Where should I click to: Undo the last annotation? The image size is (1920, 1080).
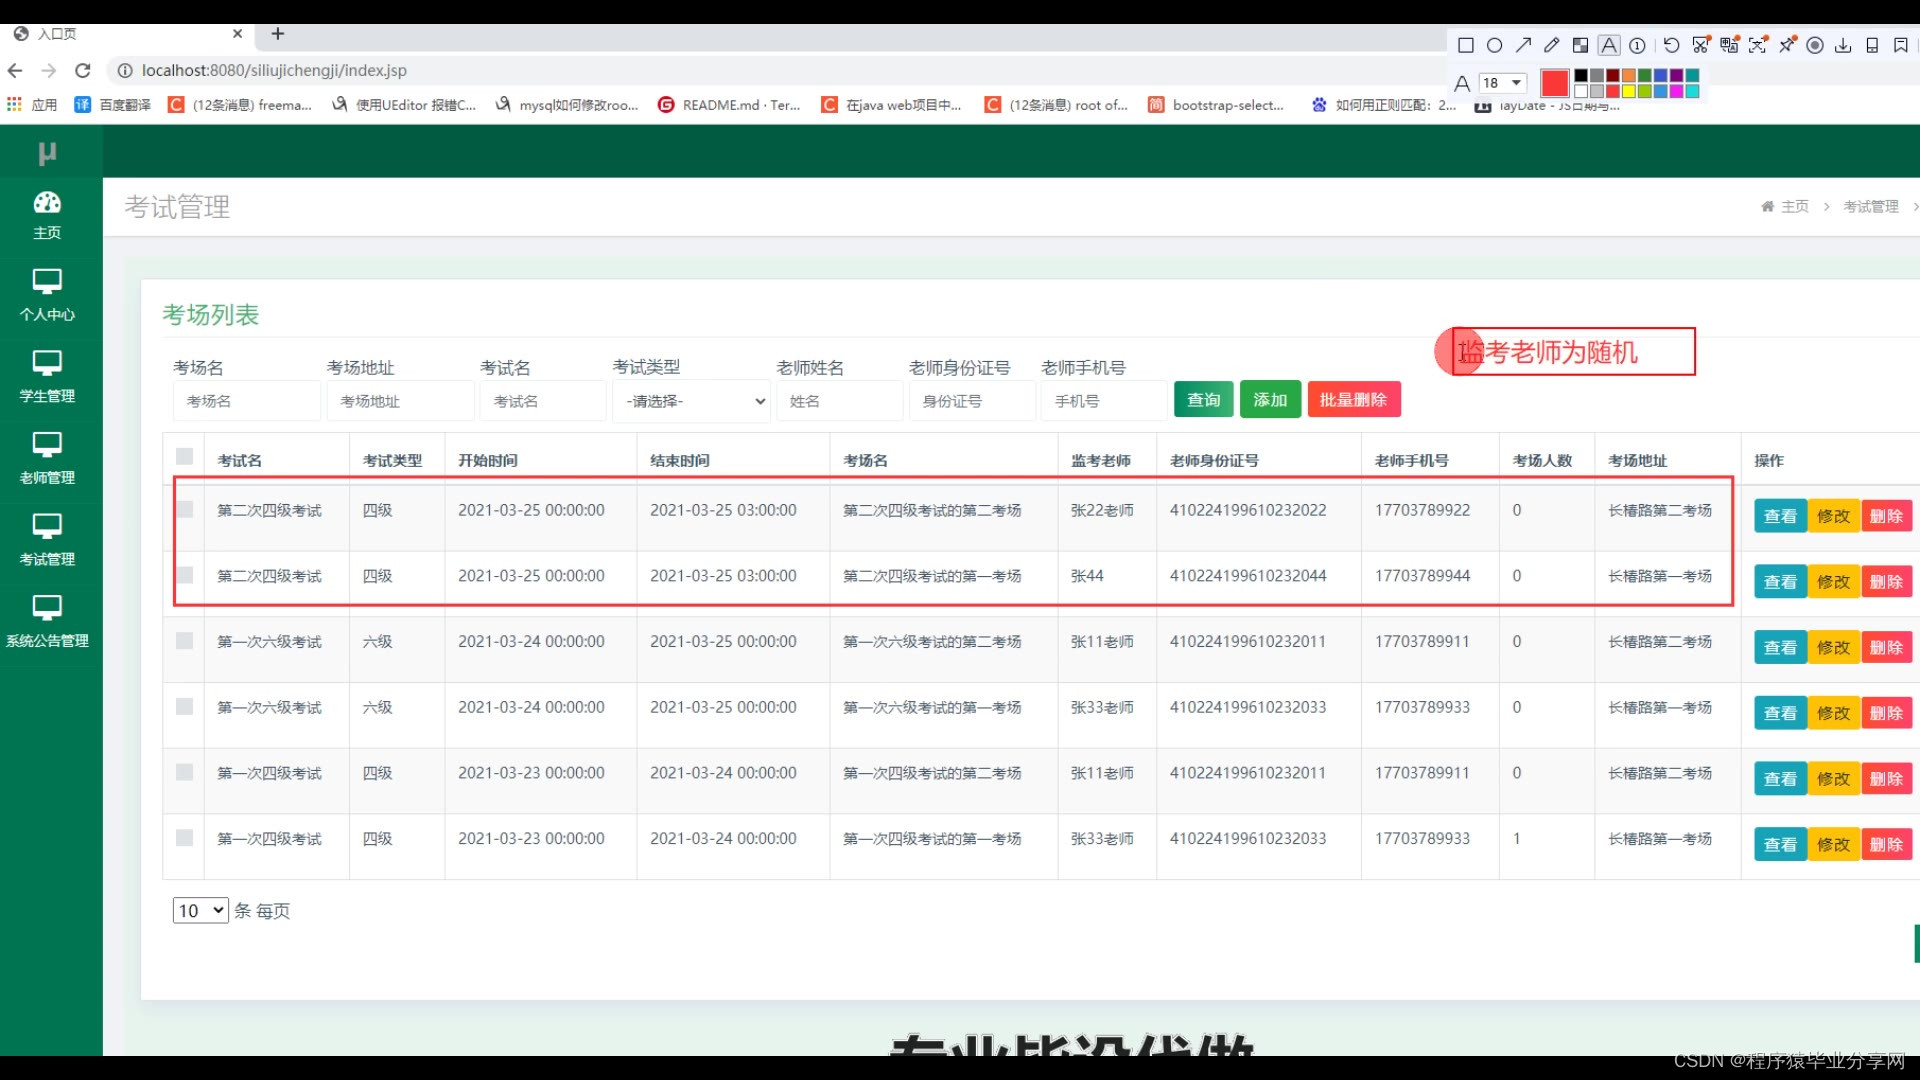pyautogui.click(x=1671, y=45)
